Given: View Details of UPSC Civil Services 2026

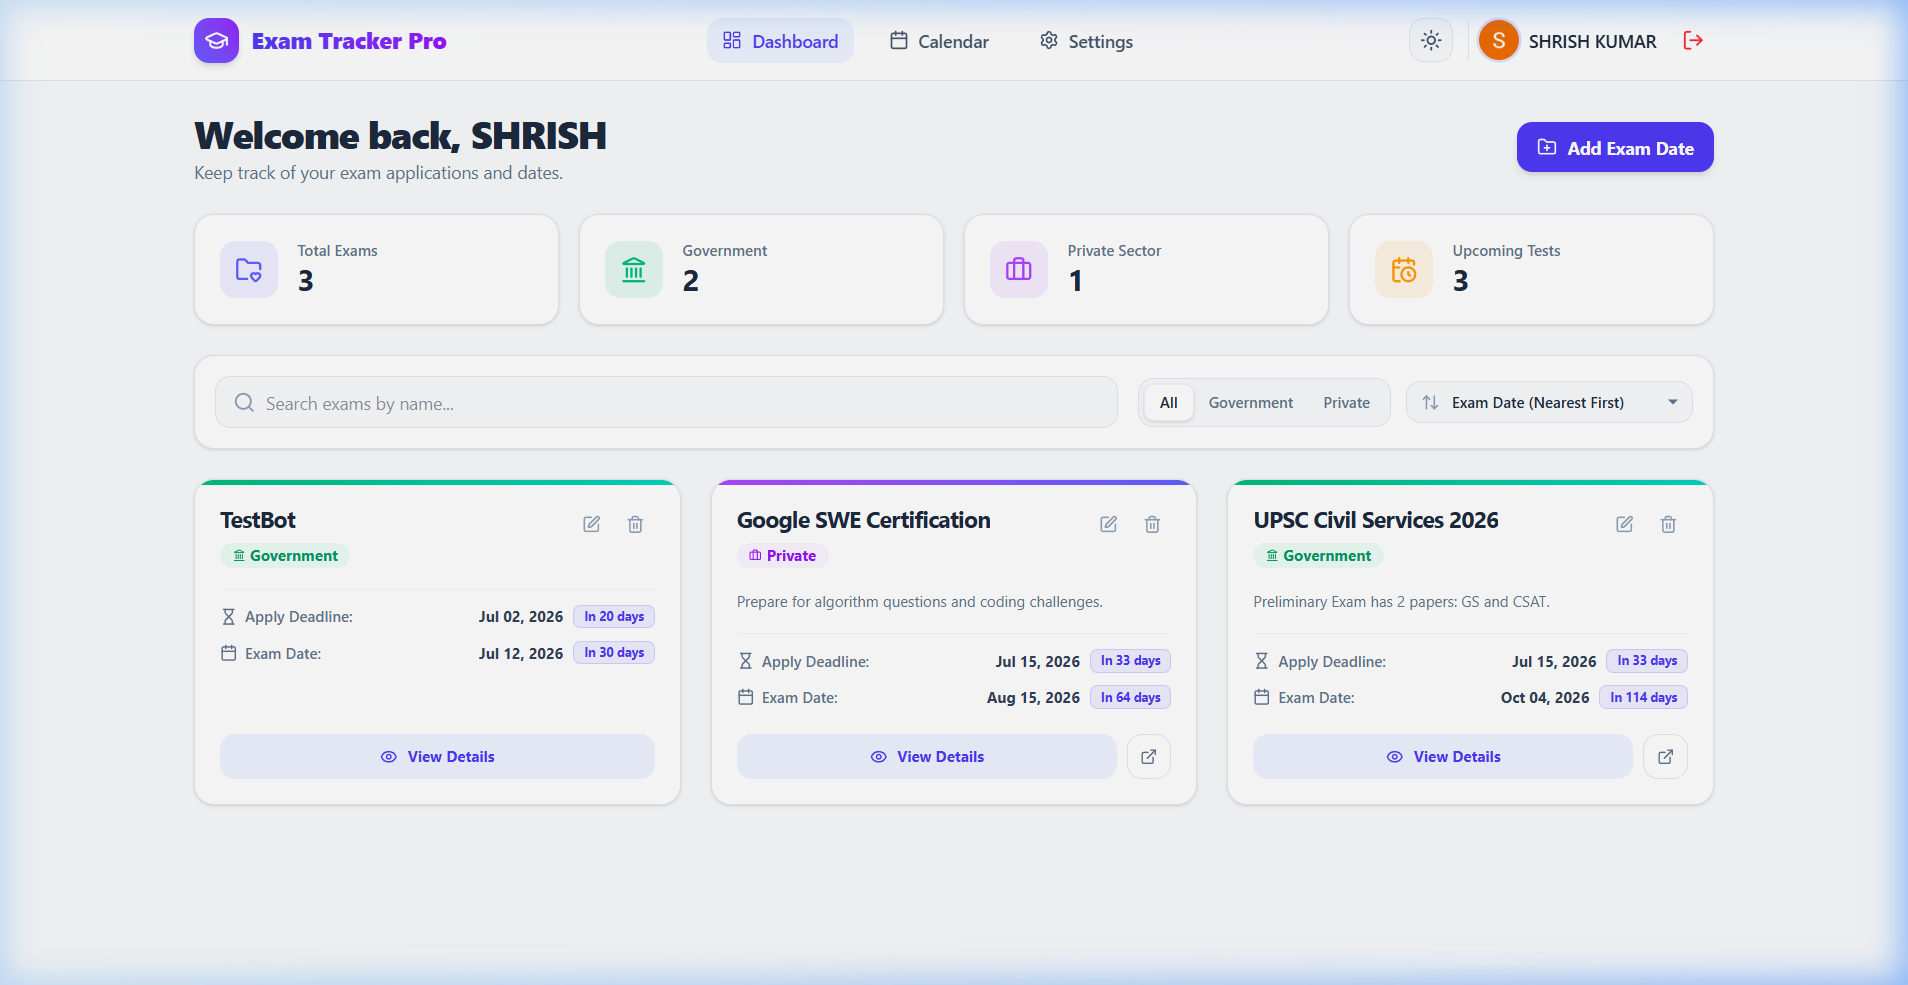Looking at the screenshot, I should click(1442, 757).
